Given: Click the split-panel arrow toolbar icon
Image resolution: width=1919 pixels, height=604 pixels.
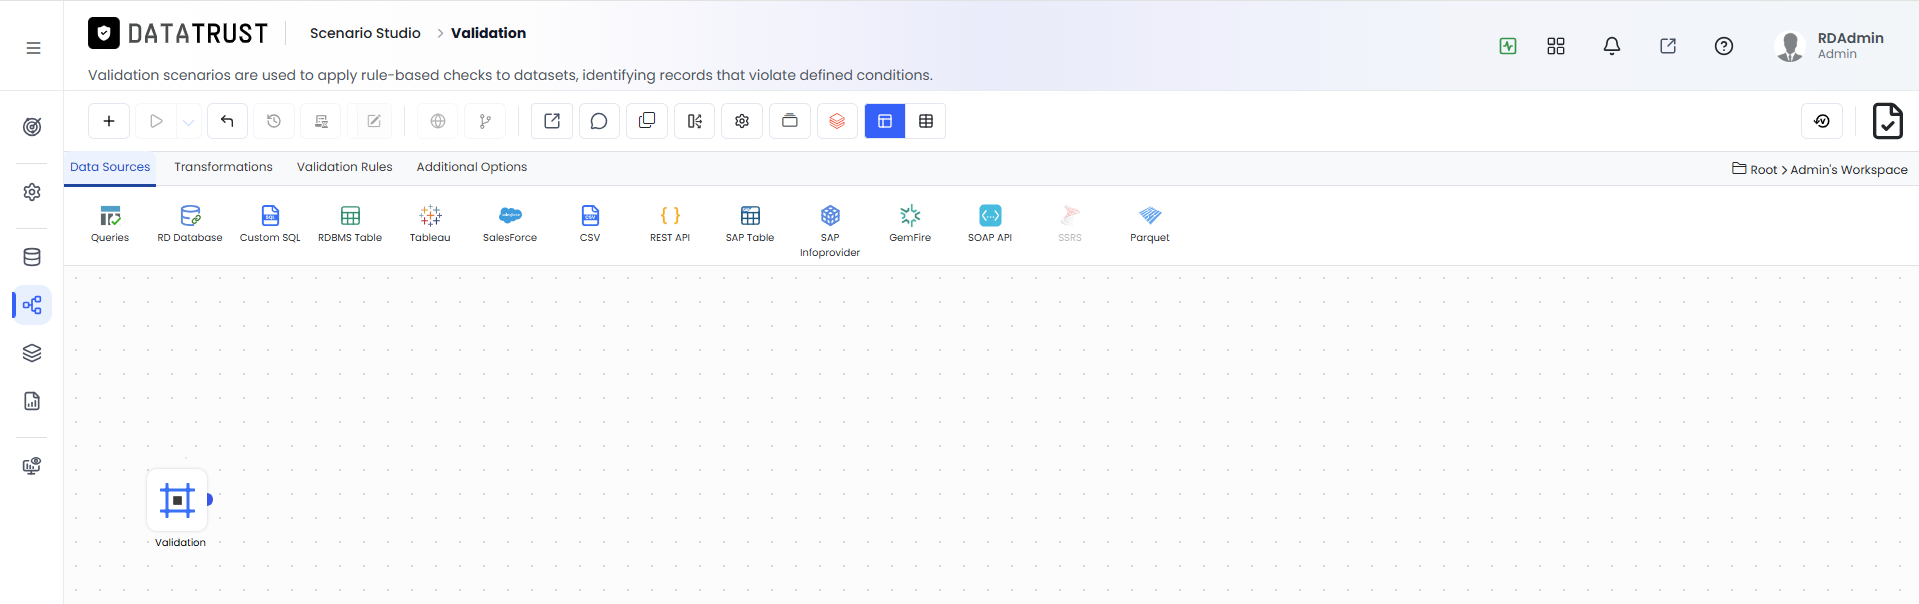Looking at the screenshot, I should click(694, 121).
